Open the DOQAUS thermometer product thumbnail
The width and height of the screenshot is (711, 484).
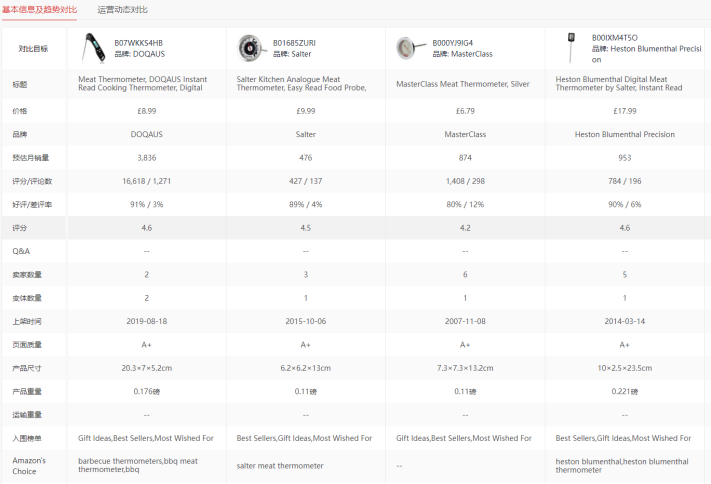(x=94, y=48)
